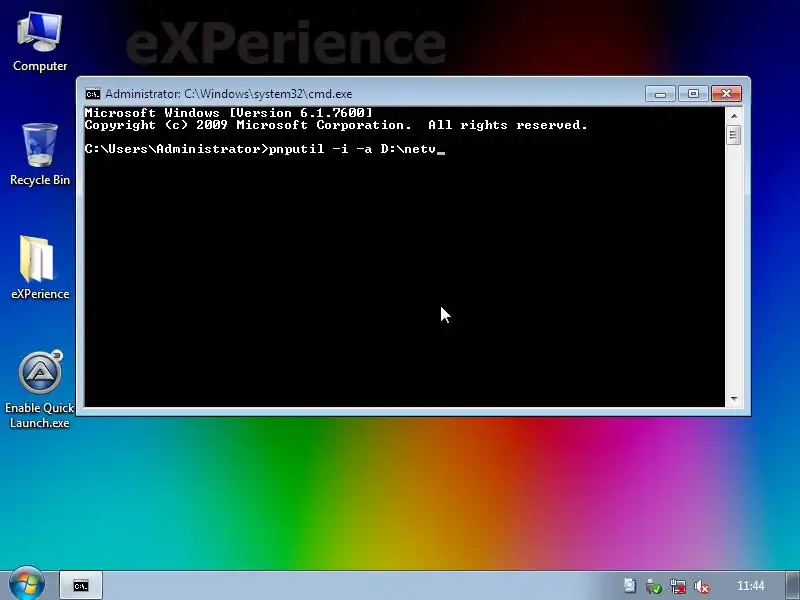
Task: Click the muted volume tray icon
Action: click(702, 586)
